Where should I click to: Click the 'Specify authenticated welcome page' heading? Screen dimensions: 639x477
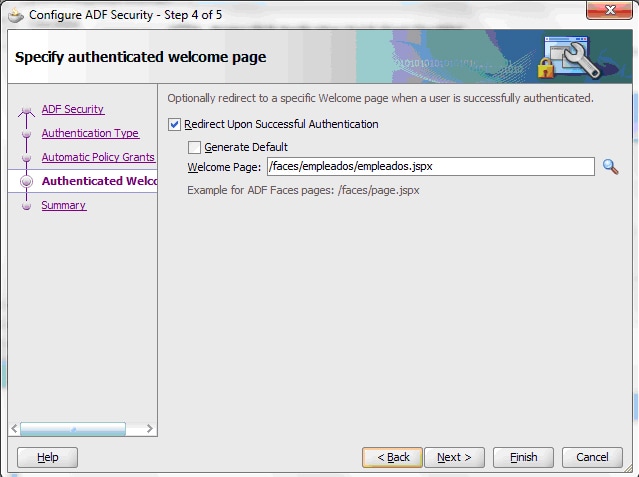coord(141,57)
